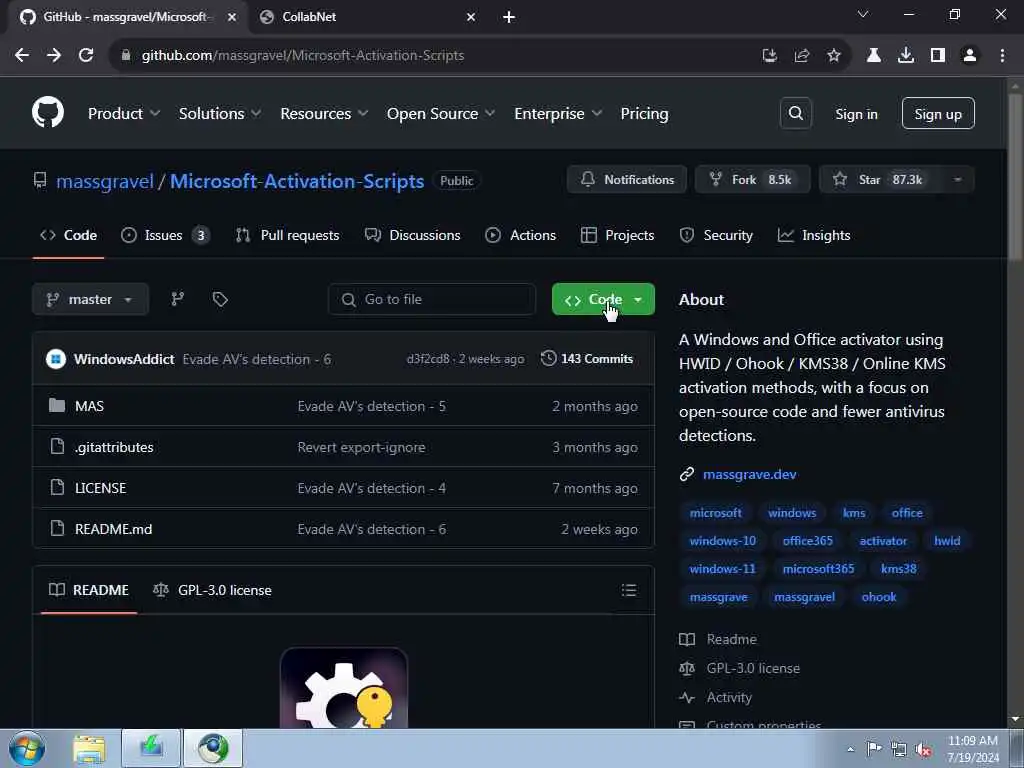Switch to Projects tab

[x=618, y=235]
